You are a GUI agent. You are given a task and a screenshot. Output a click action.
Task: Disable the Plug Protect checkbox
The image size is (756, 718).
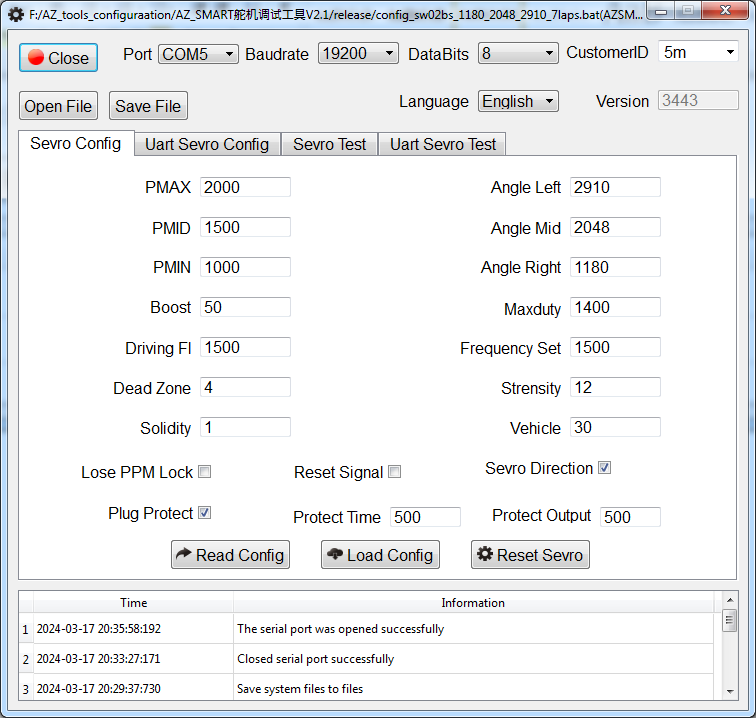click(204, 513)
